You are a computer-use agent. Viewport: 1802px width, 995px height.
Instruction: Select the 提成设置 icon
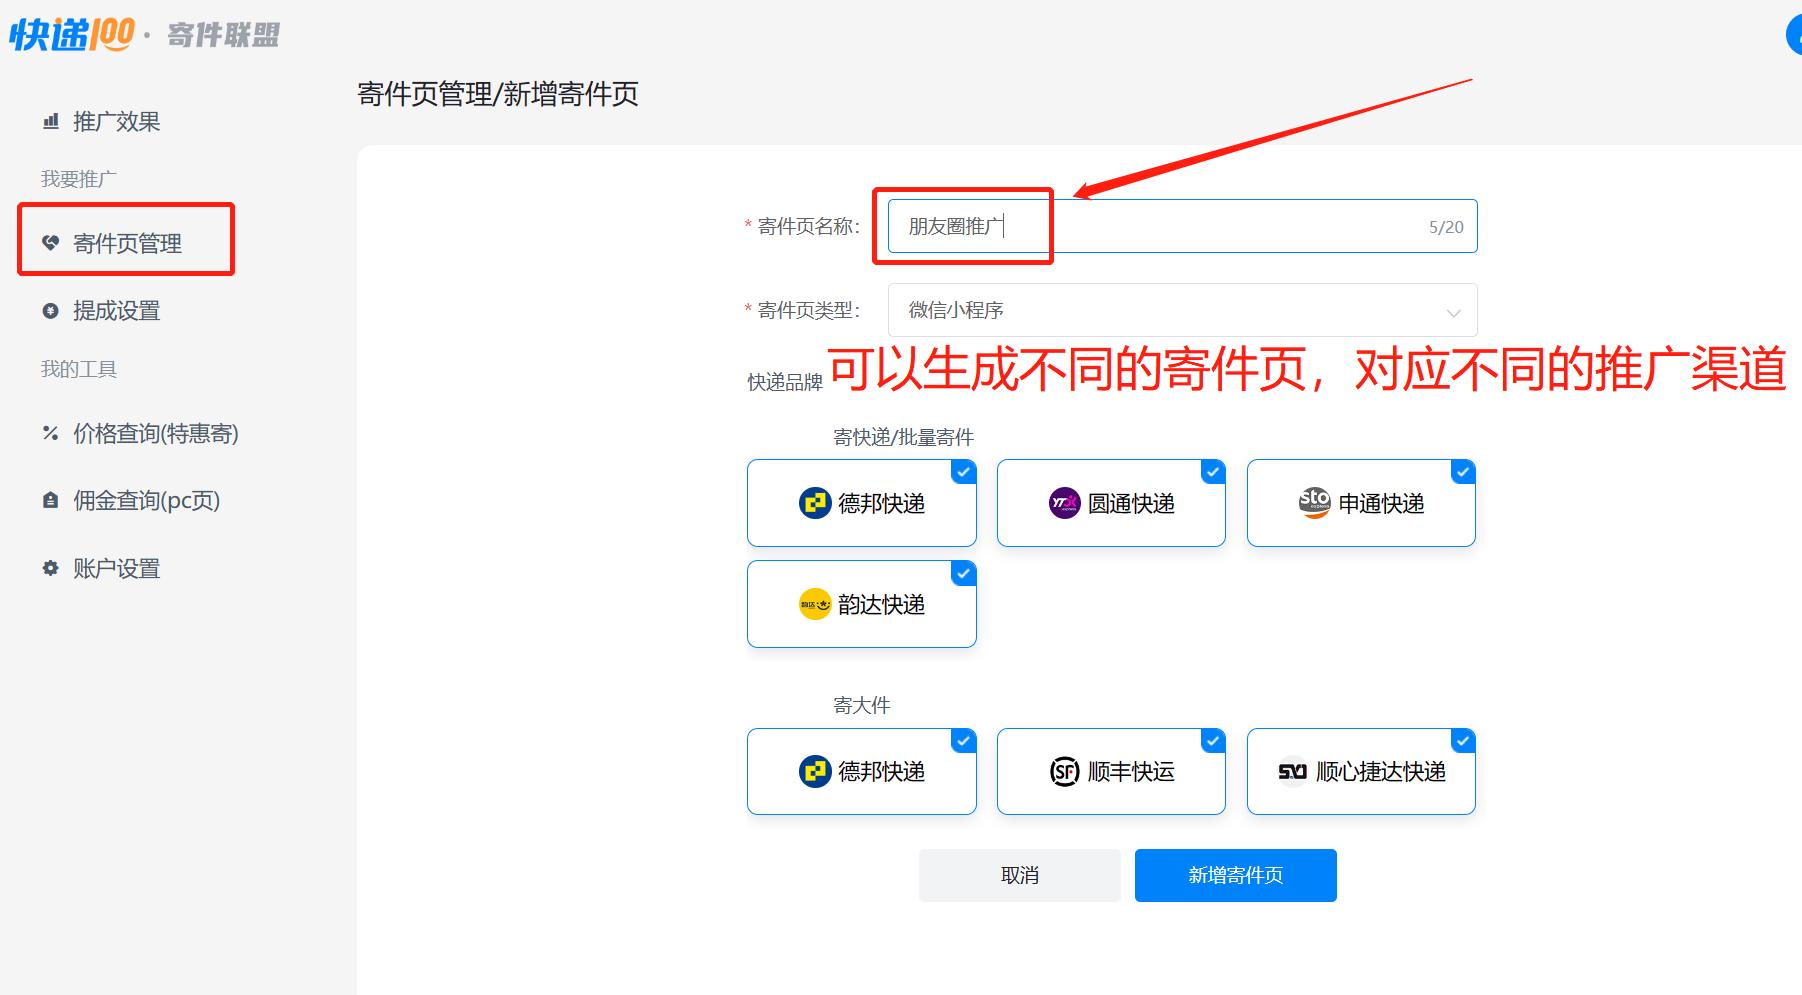coord(49,310)
